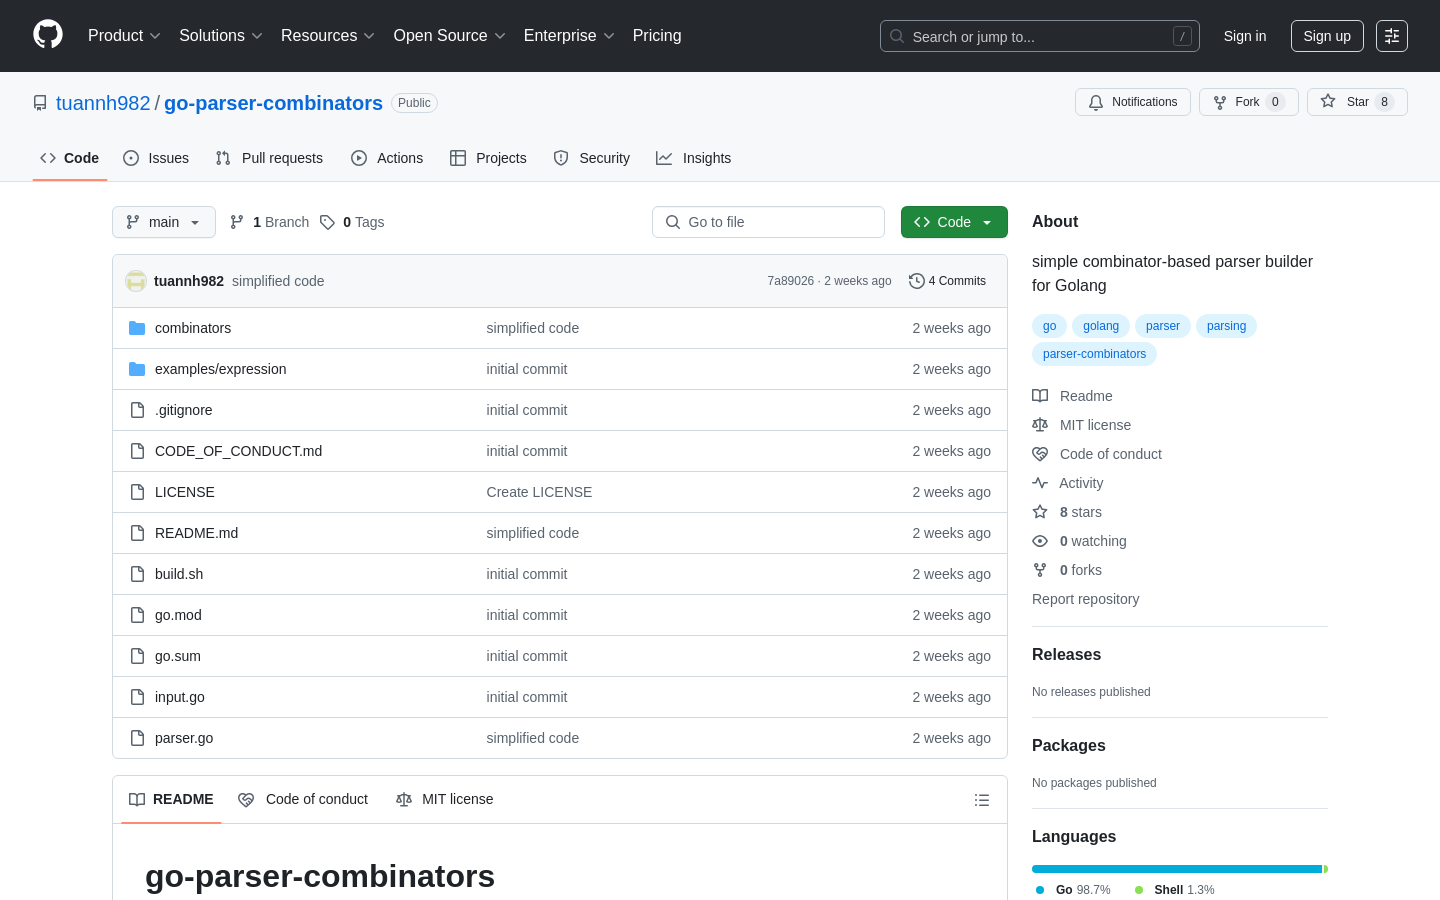Viewport: 1440px width, 900px height.
Task: Switch to the Actions tab
Action: click(387, 158)
